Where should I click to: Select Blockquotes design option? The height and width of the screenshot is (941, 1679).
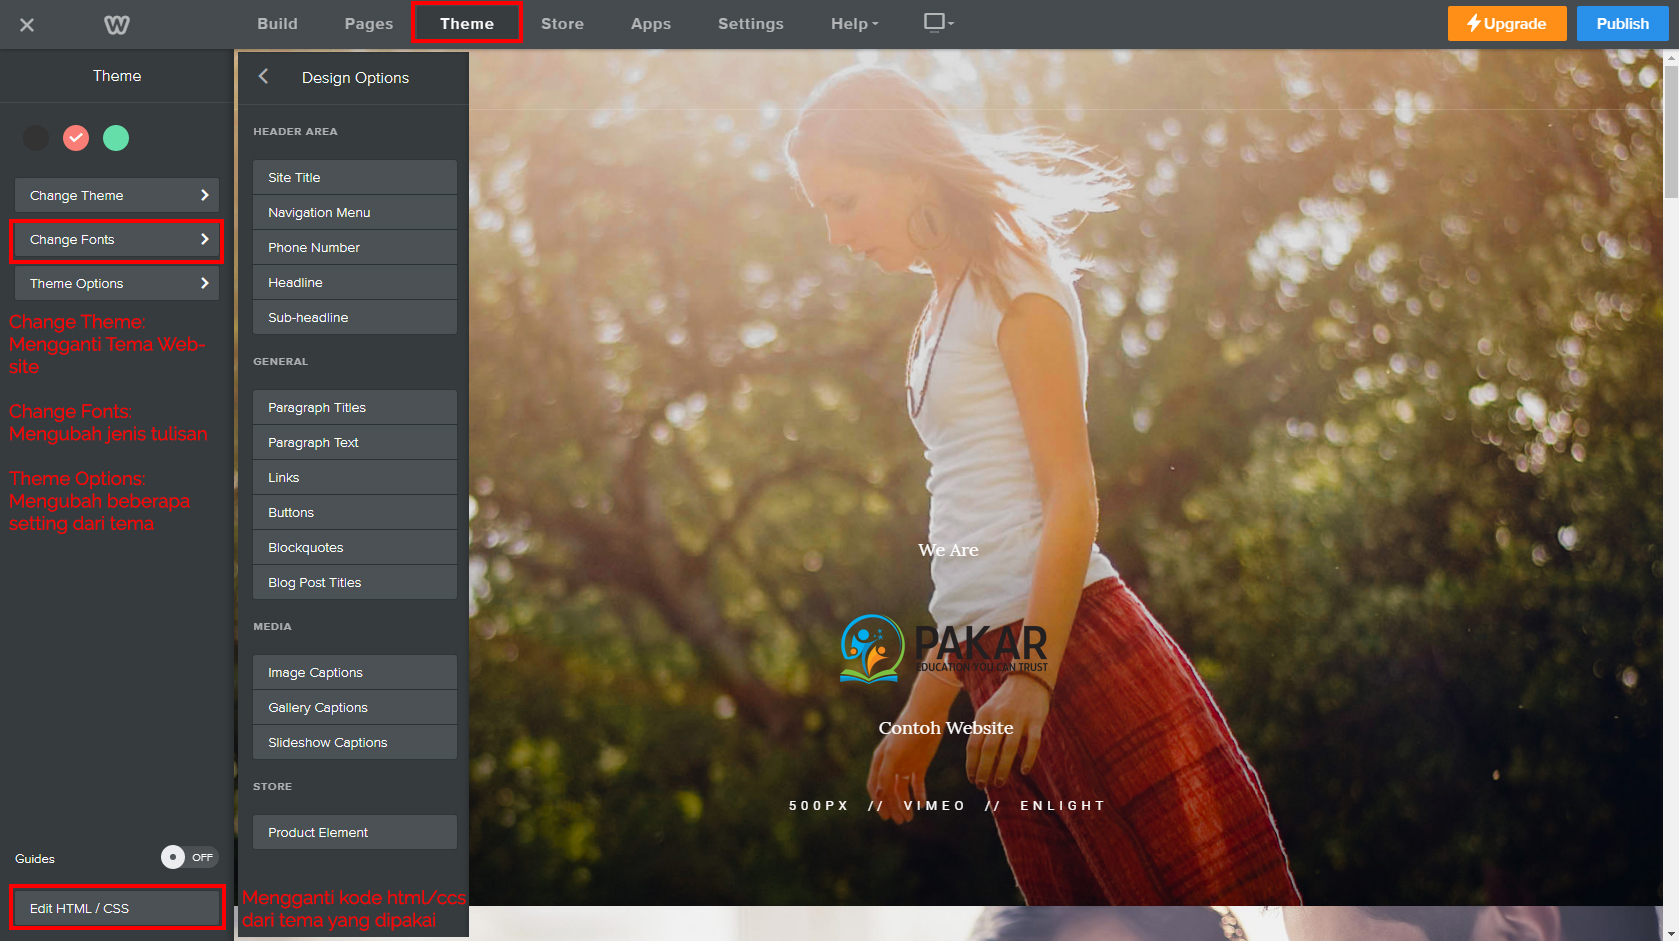point(355,547)
